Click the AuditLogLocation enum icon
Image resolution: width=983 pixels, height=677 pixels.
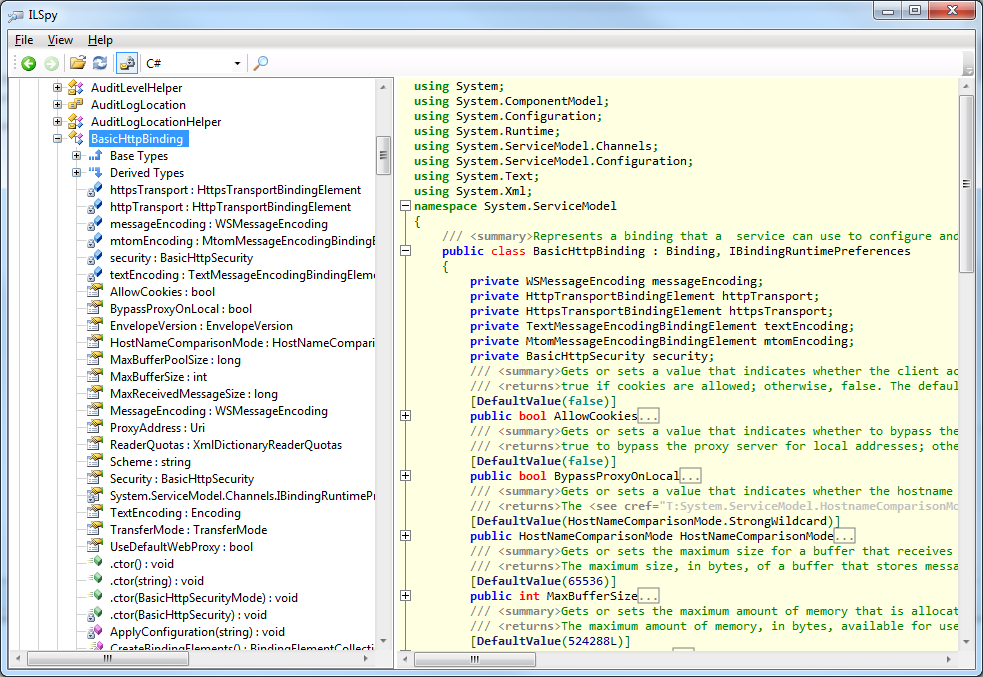point(76,105)
